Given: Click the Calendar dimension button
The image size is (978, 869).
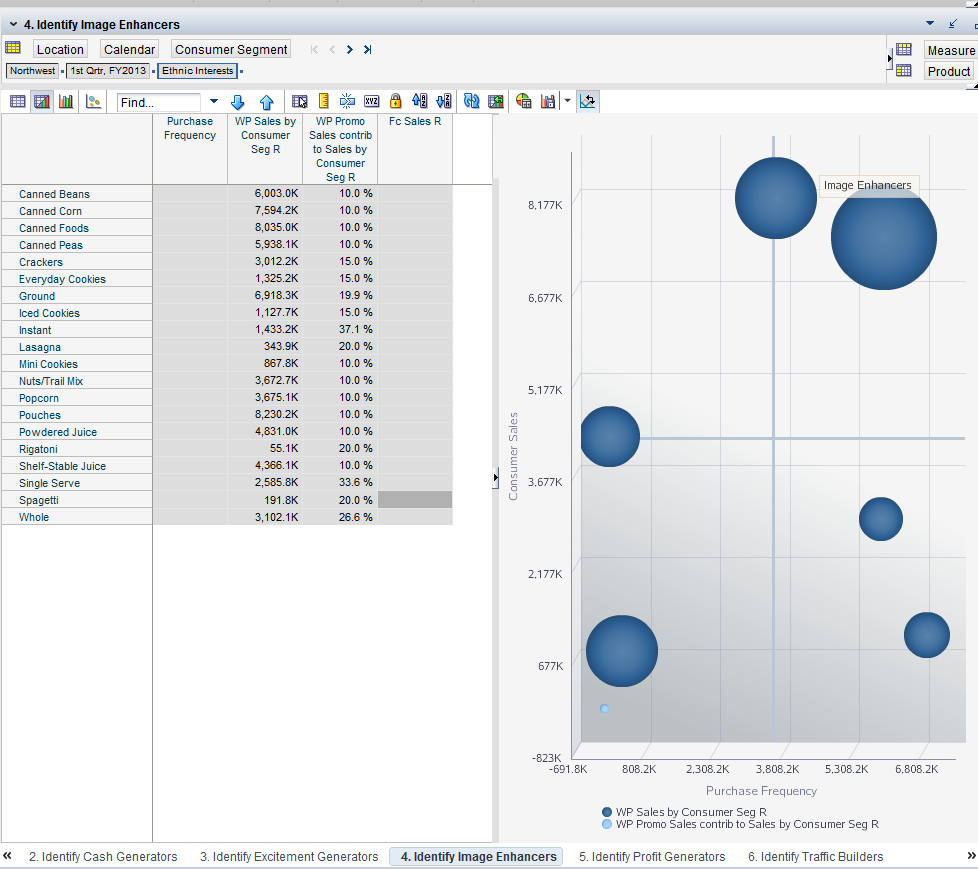Looking at the screenshot, I should point(129,49).
